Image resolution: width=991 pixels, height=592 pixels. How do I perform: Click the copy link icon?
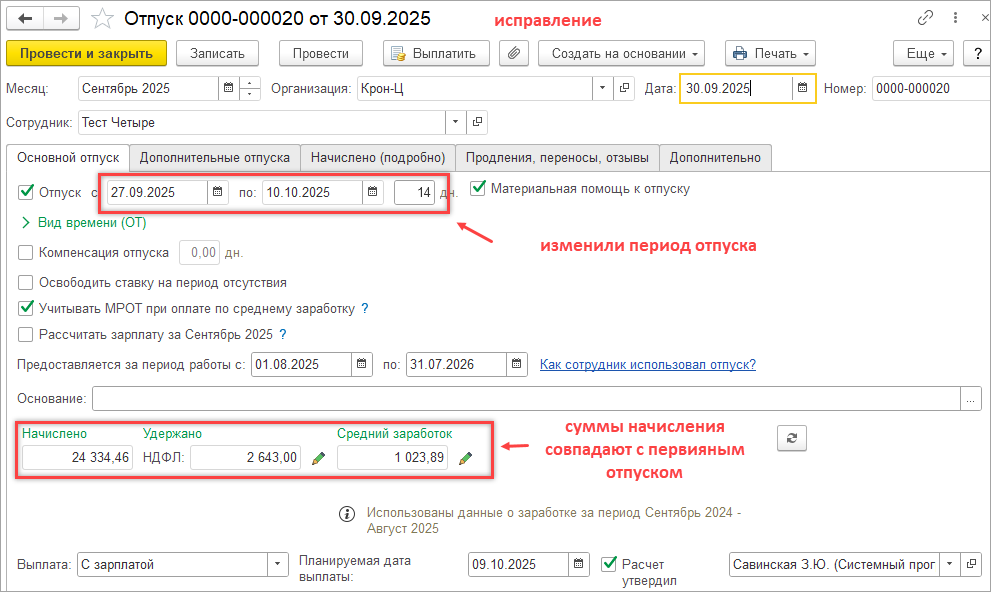pos(925,19)
